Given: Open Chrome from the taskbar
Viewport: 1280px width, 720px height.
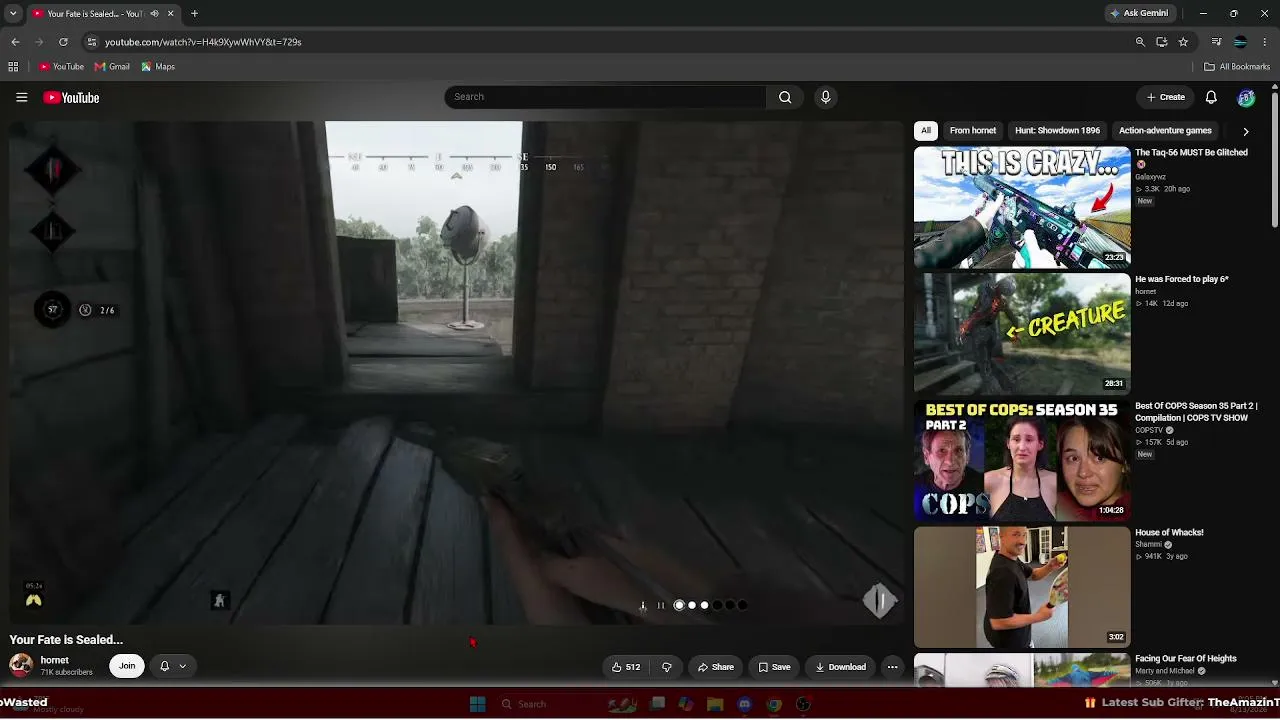Looking at the screenshot, I should [x=774, y=704].
